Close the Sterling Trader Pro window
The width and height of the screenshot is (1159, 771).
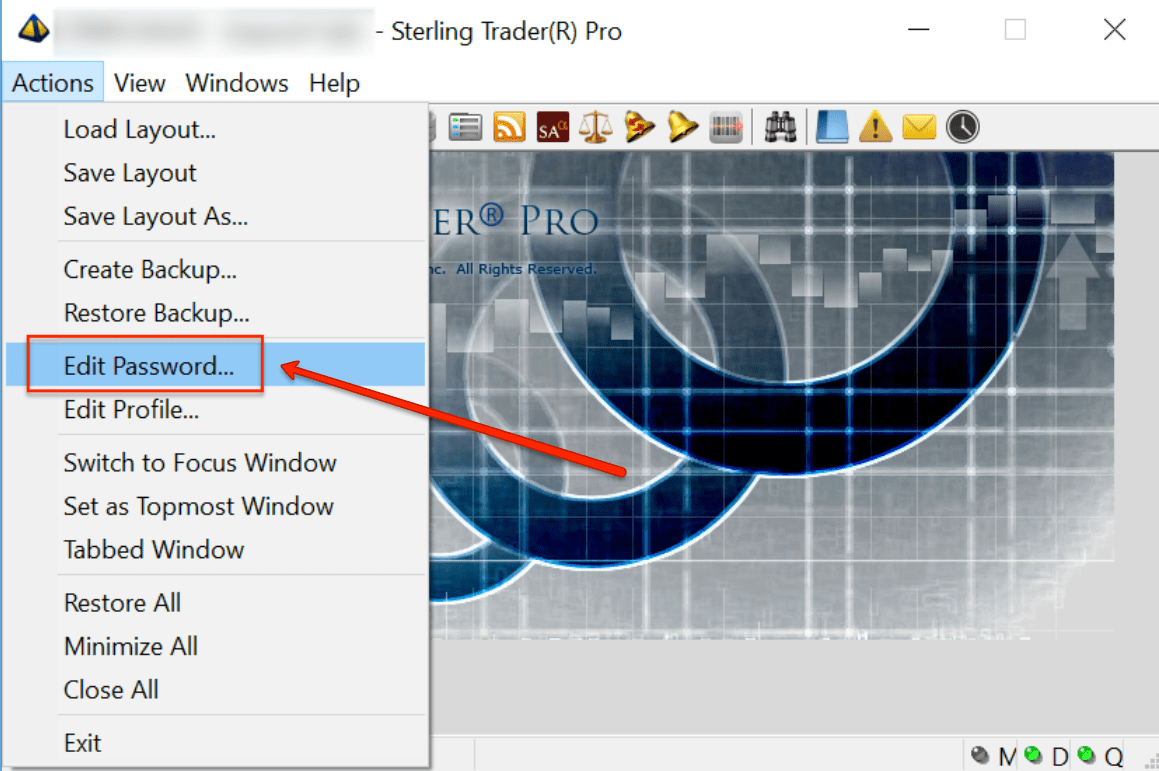click(x=1115, y=30)
